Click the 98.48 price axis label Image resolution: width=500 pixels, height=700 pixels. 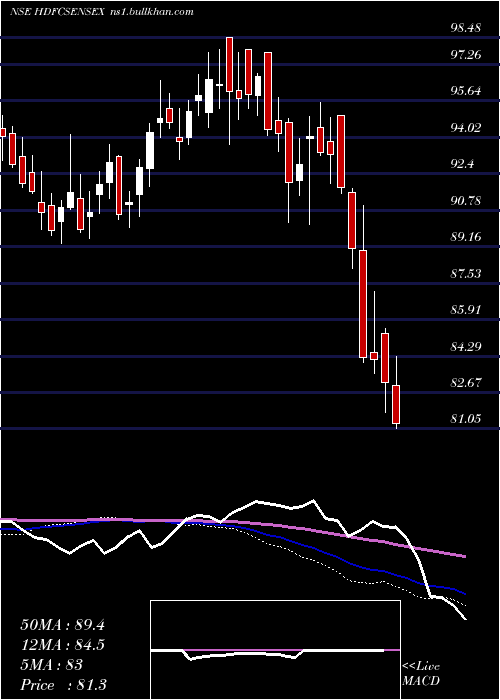point(465,28)
